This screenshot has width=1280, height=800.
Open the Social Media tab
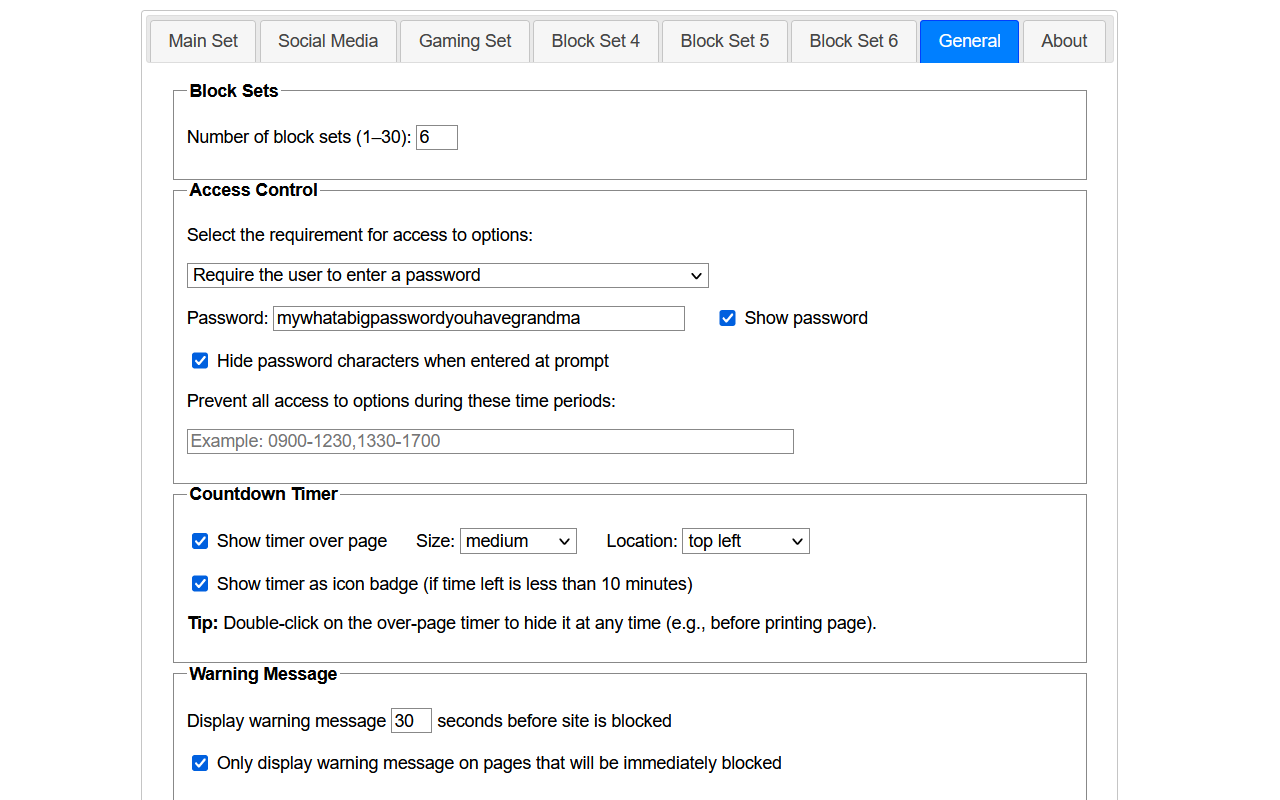pos(328,41)
